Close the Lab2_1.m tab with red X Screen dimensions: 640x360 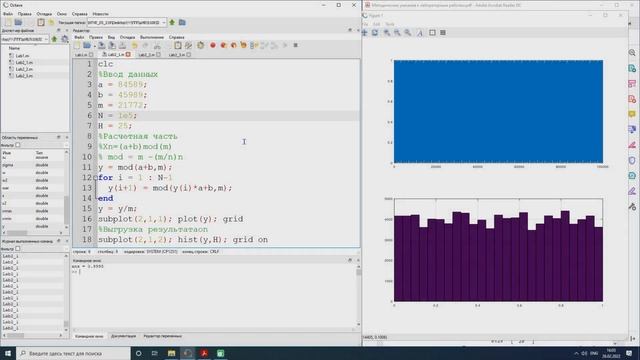pos(128,55)
